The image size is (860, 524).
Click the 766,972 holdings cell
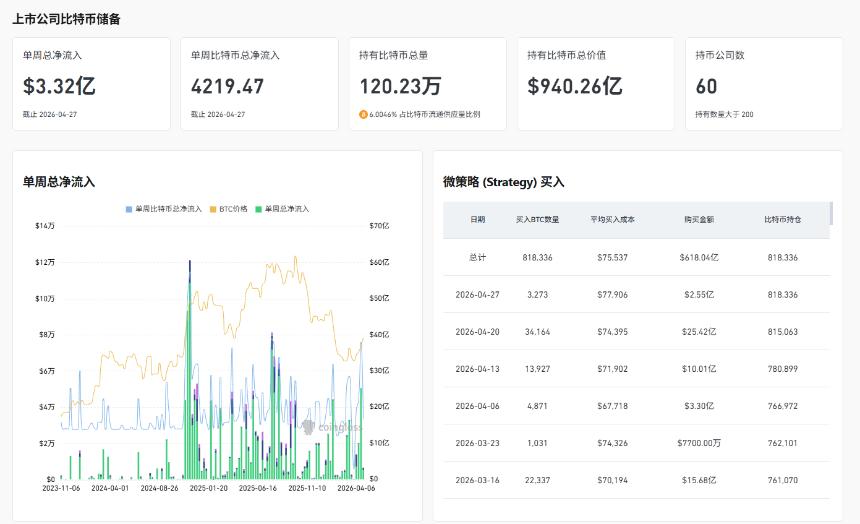pos(783,406)
